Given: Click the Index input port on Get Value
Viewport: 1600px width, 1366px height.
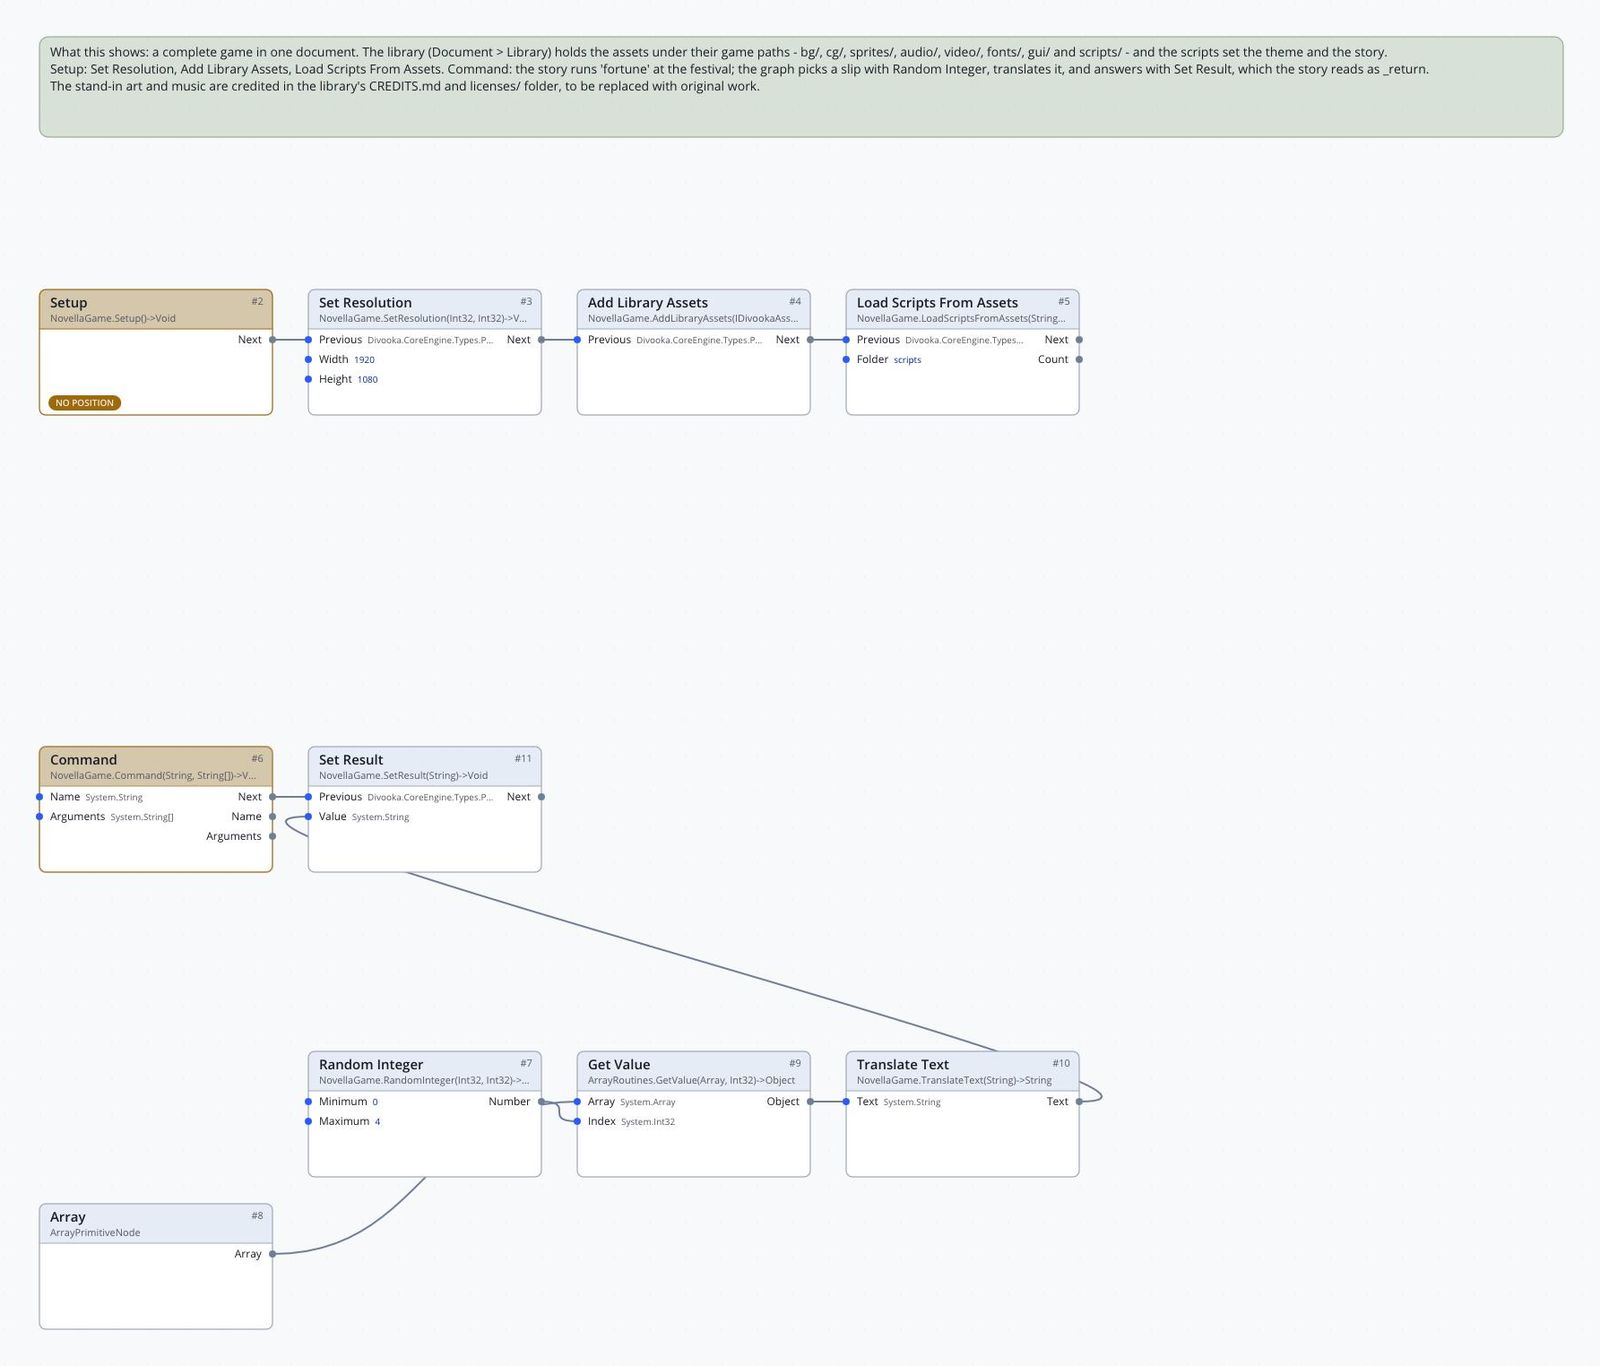Looking at the screenshot, I should pos(577,1121).
